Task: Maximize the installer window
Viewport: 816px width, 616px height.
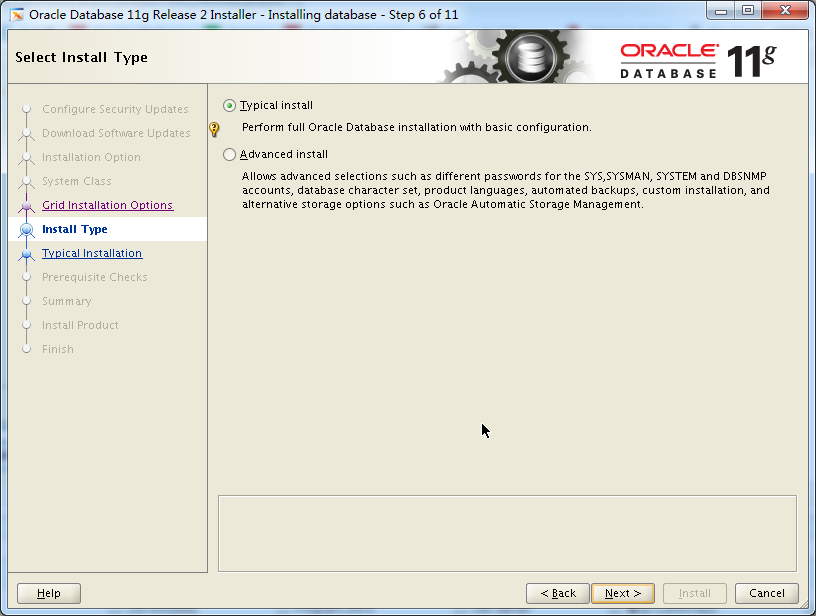Action: (748, 11)
